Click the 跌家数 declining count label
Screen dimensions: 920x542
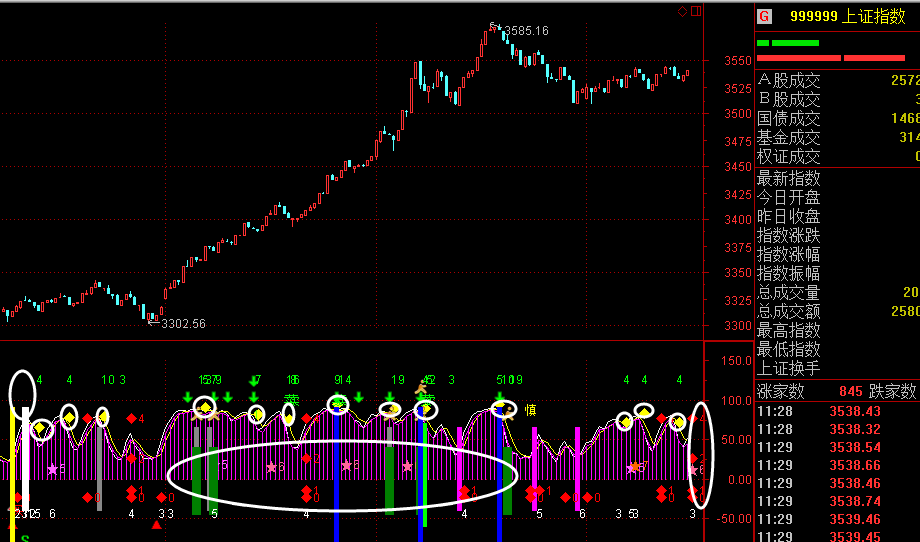click(893, 391)
